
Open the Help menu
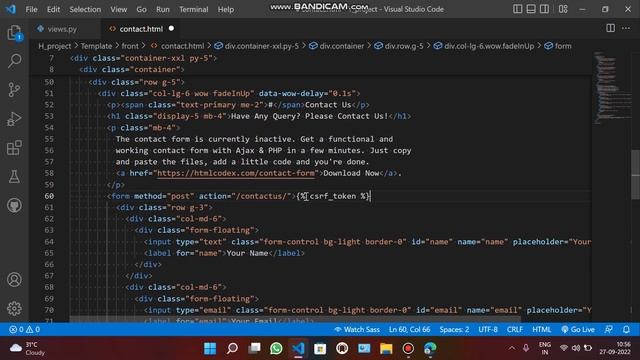tap(226, 9)
